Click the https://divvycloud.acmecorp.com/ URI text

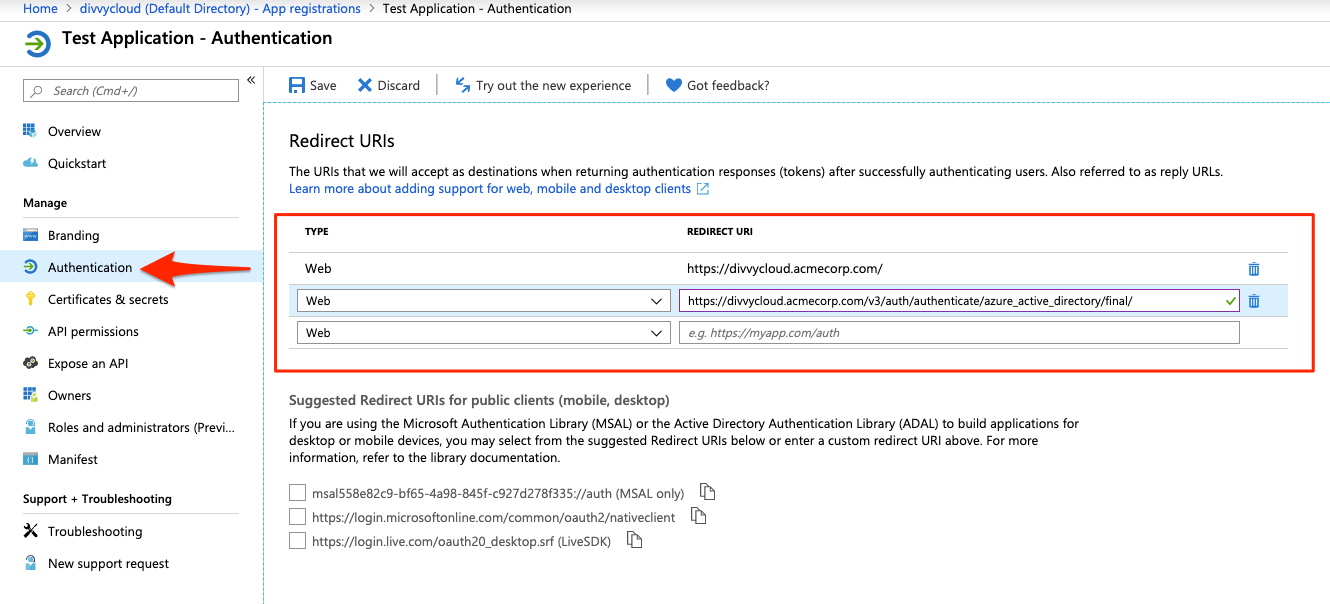point(784,268)
